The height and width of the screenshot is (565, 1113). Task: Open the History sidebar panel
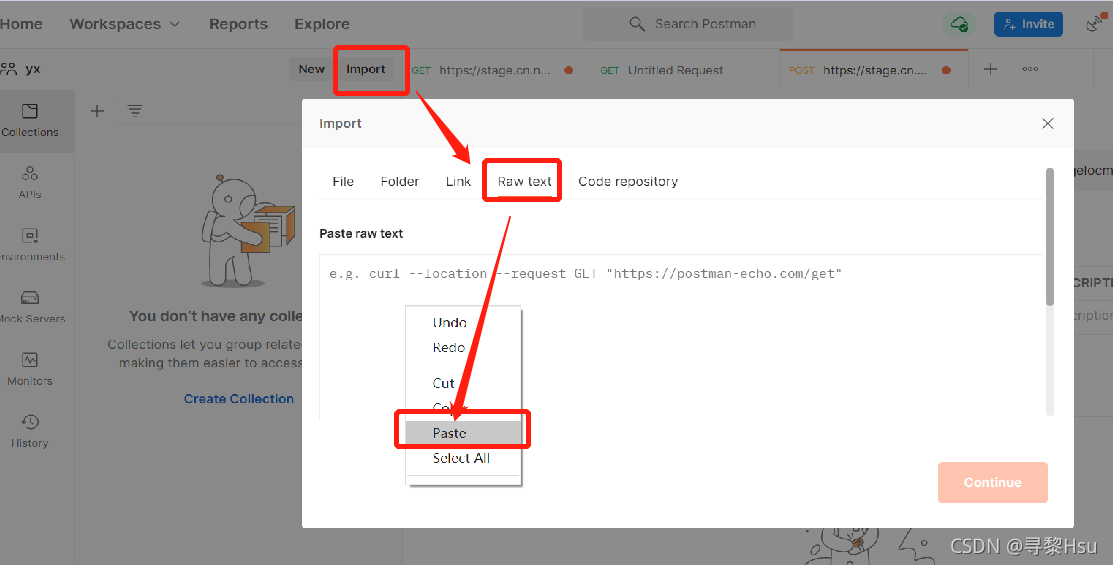point(30,431)
